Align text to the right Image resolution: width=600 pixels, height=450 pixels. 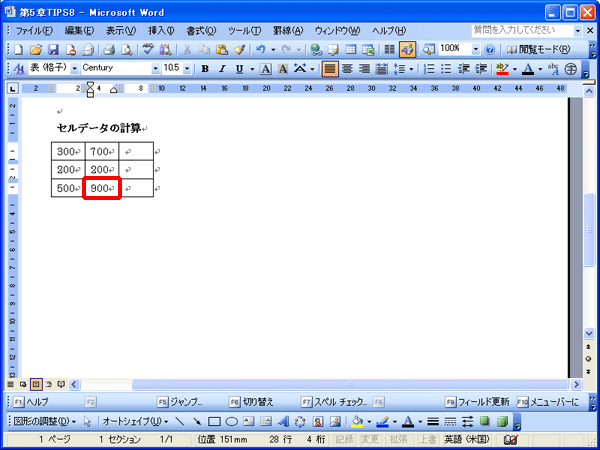click(x=365, y=69)
